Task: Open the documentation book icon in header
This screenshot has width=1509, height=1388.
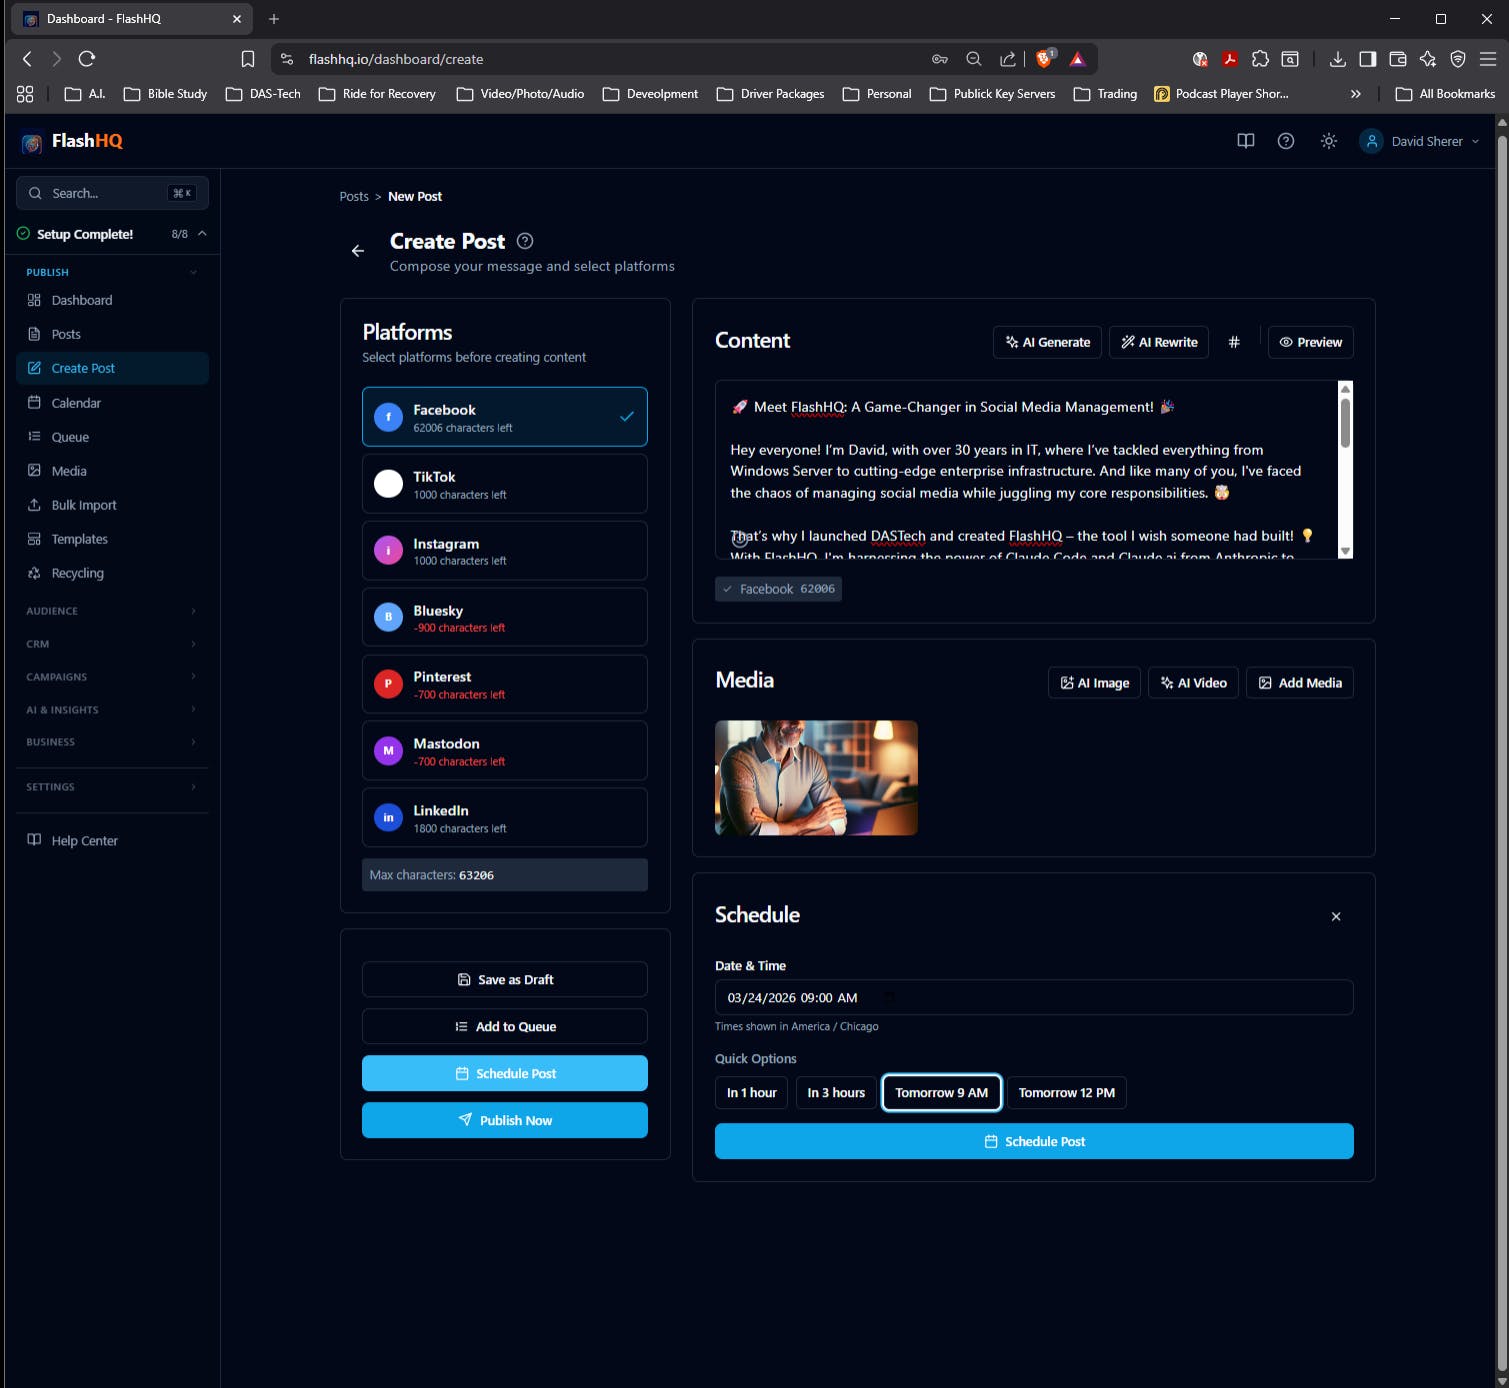Action: pyautogui.click(x=1246, y=141)
